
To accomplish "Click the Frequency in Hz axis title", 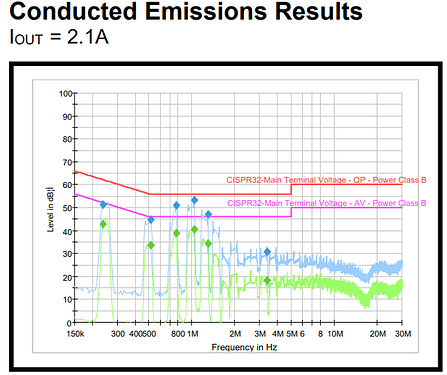I will tap(244, 347).
